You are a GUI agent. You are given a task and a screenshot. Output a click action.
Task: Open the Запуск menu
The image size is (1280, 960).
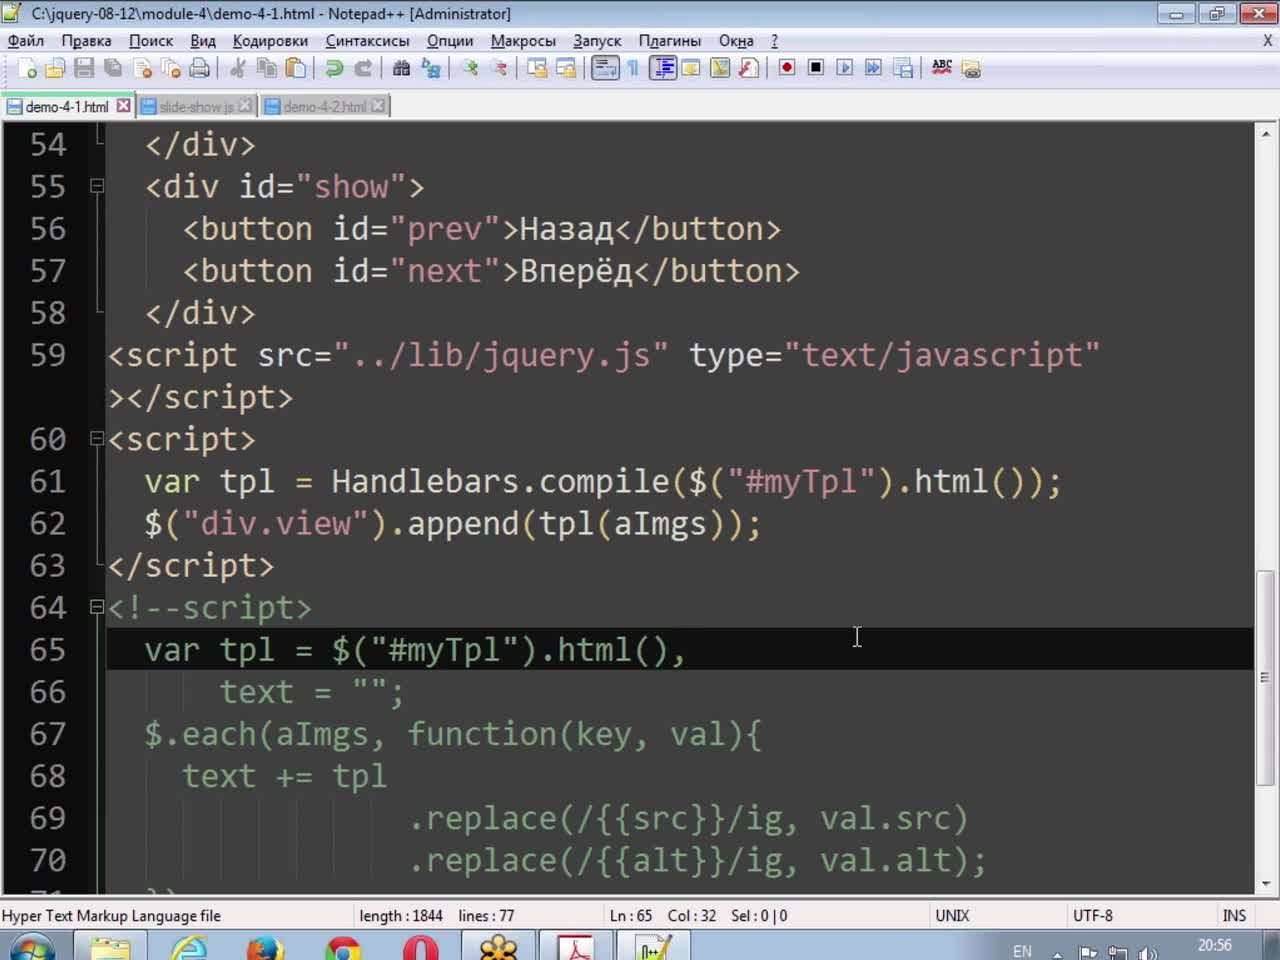pos(597,41)
